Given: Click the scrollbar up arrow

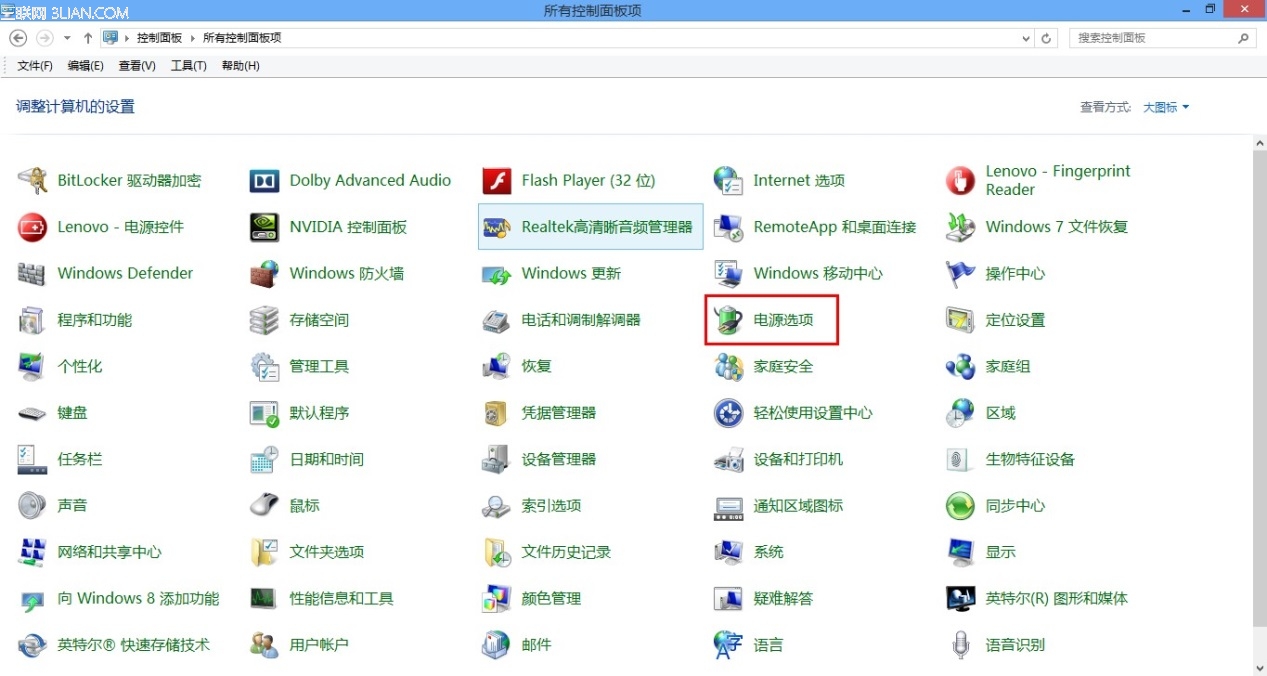Looking at the screenshot, I should (x=1259, y=143).
